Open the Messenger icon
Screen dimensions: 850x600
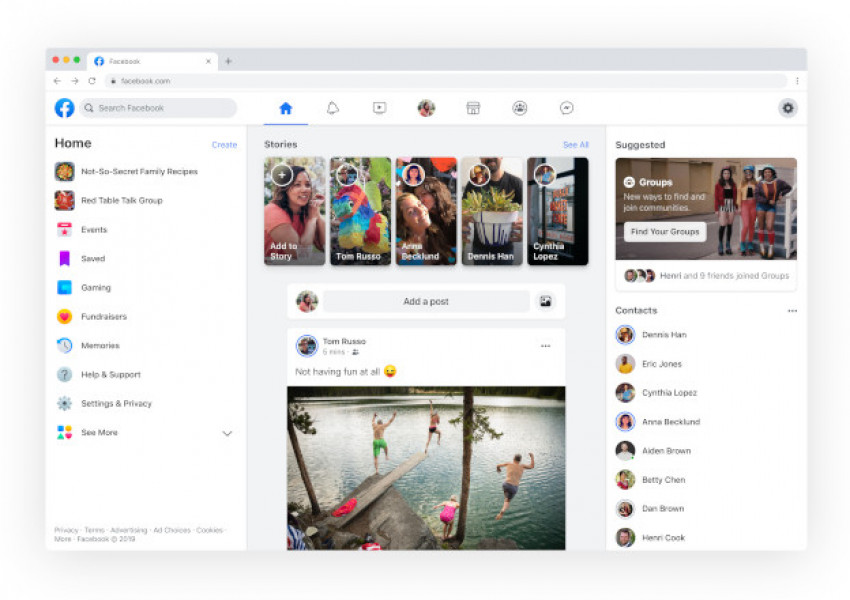click(x=566, y=108)
